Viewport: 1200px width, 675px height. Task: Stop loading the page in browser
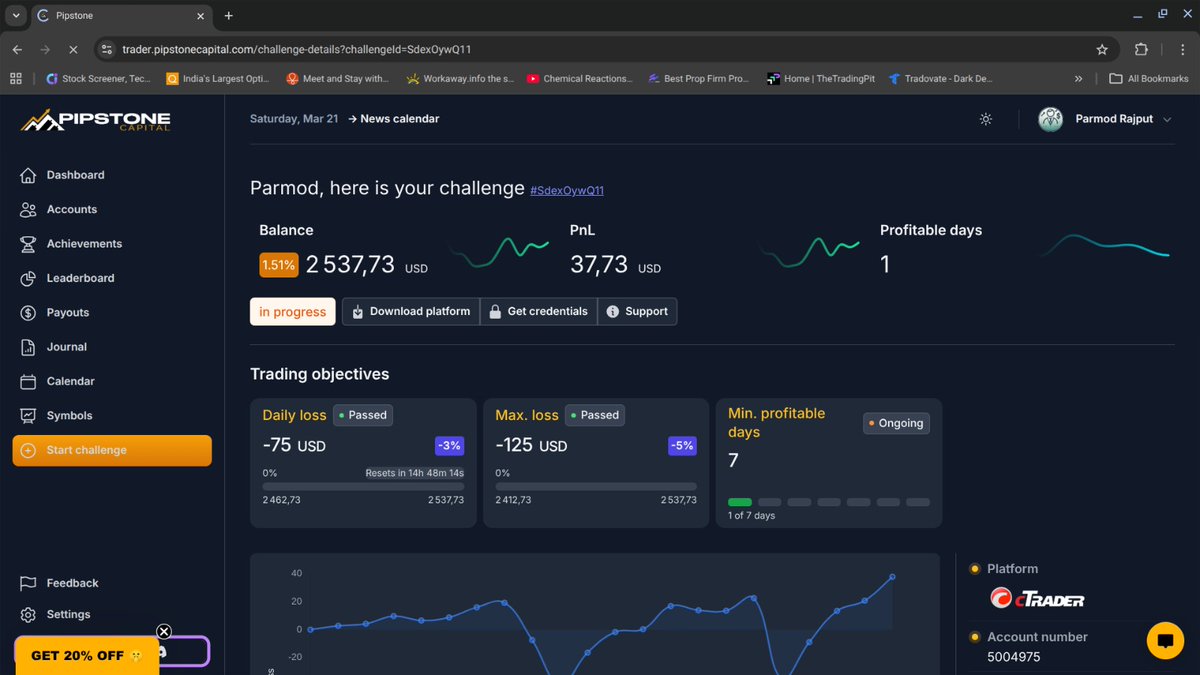click(x=73, y=49)
